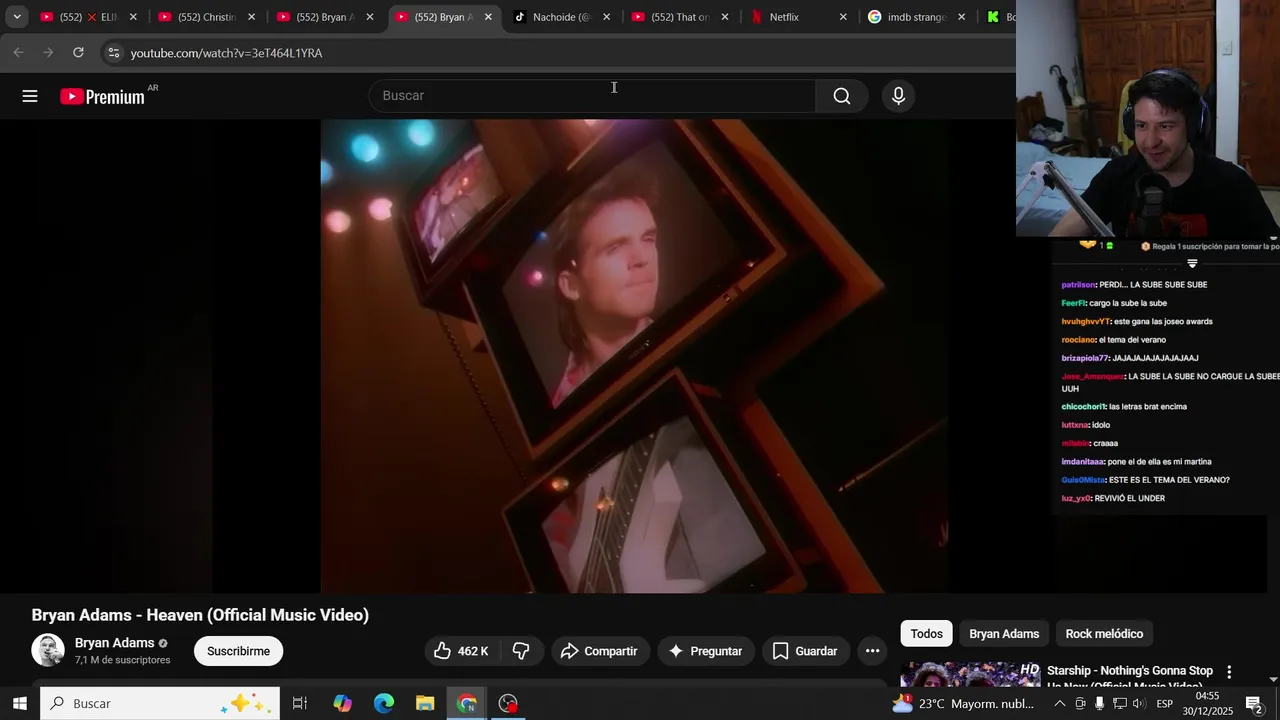The image size is (1280, 720).
Task: Close the Netflix tab
Action: tap(843, 17)
